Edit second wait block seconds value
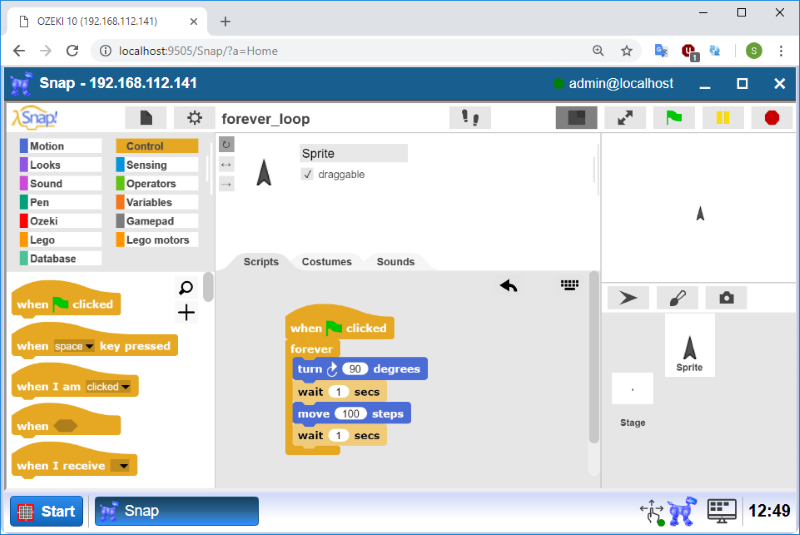This screenshot has width=800, height=535. pos(339,436)
